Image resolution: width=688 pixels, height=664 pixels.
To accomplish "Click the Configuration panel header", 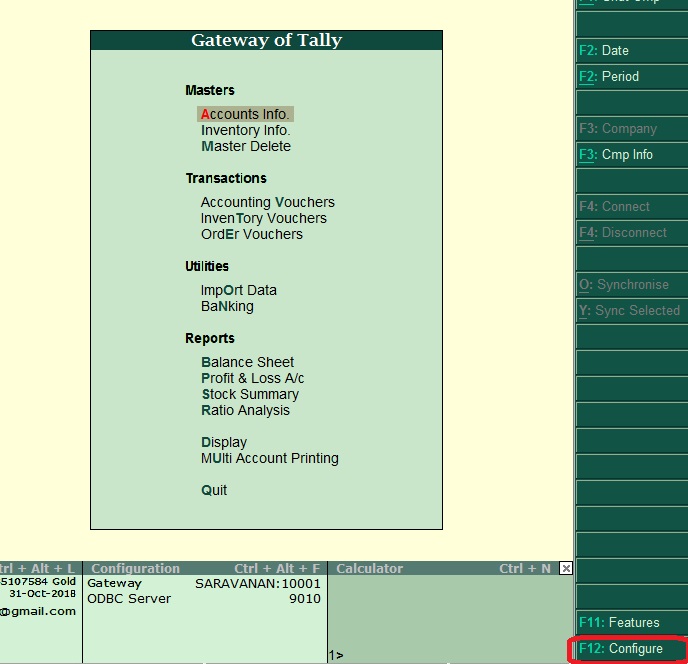I will point(205,568).
